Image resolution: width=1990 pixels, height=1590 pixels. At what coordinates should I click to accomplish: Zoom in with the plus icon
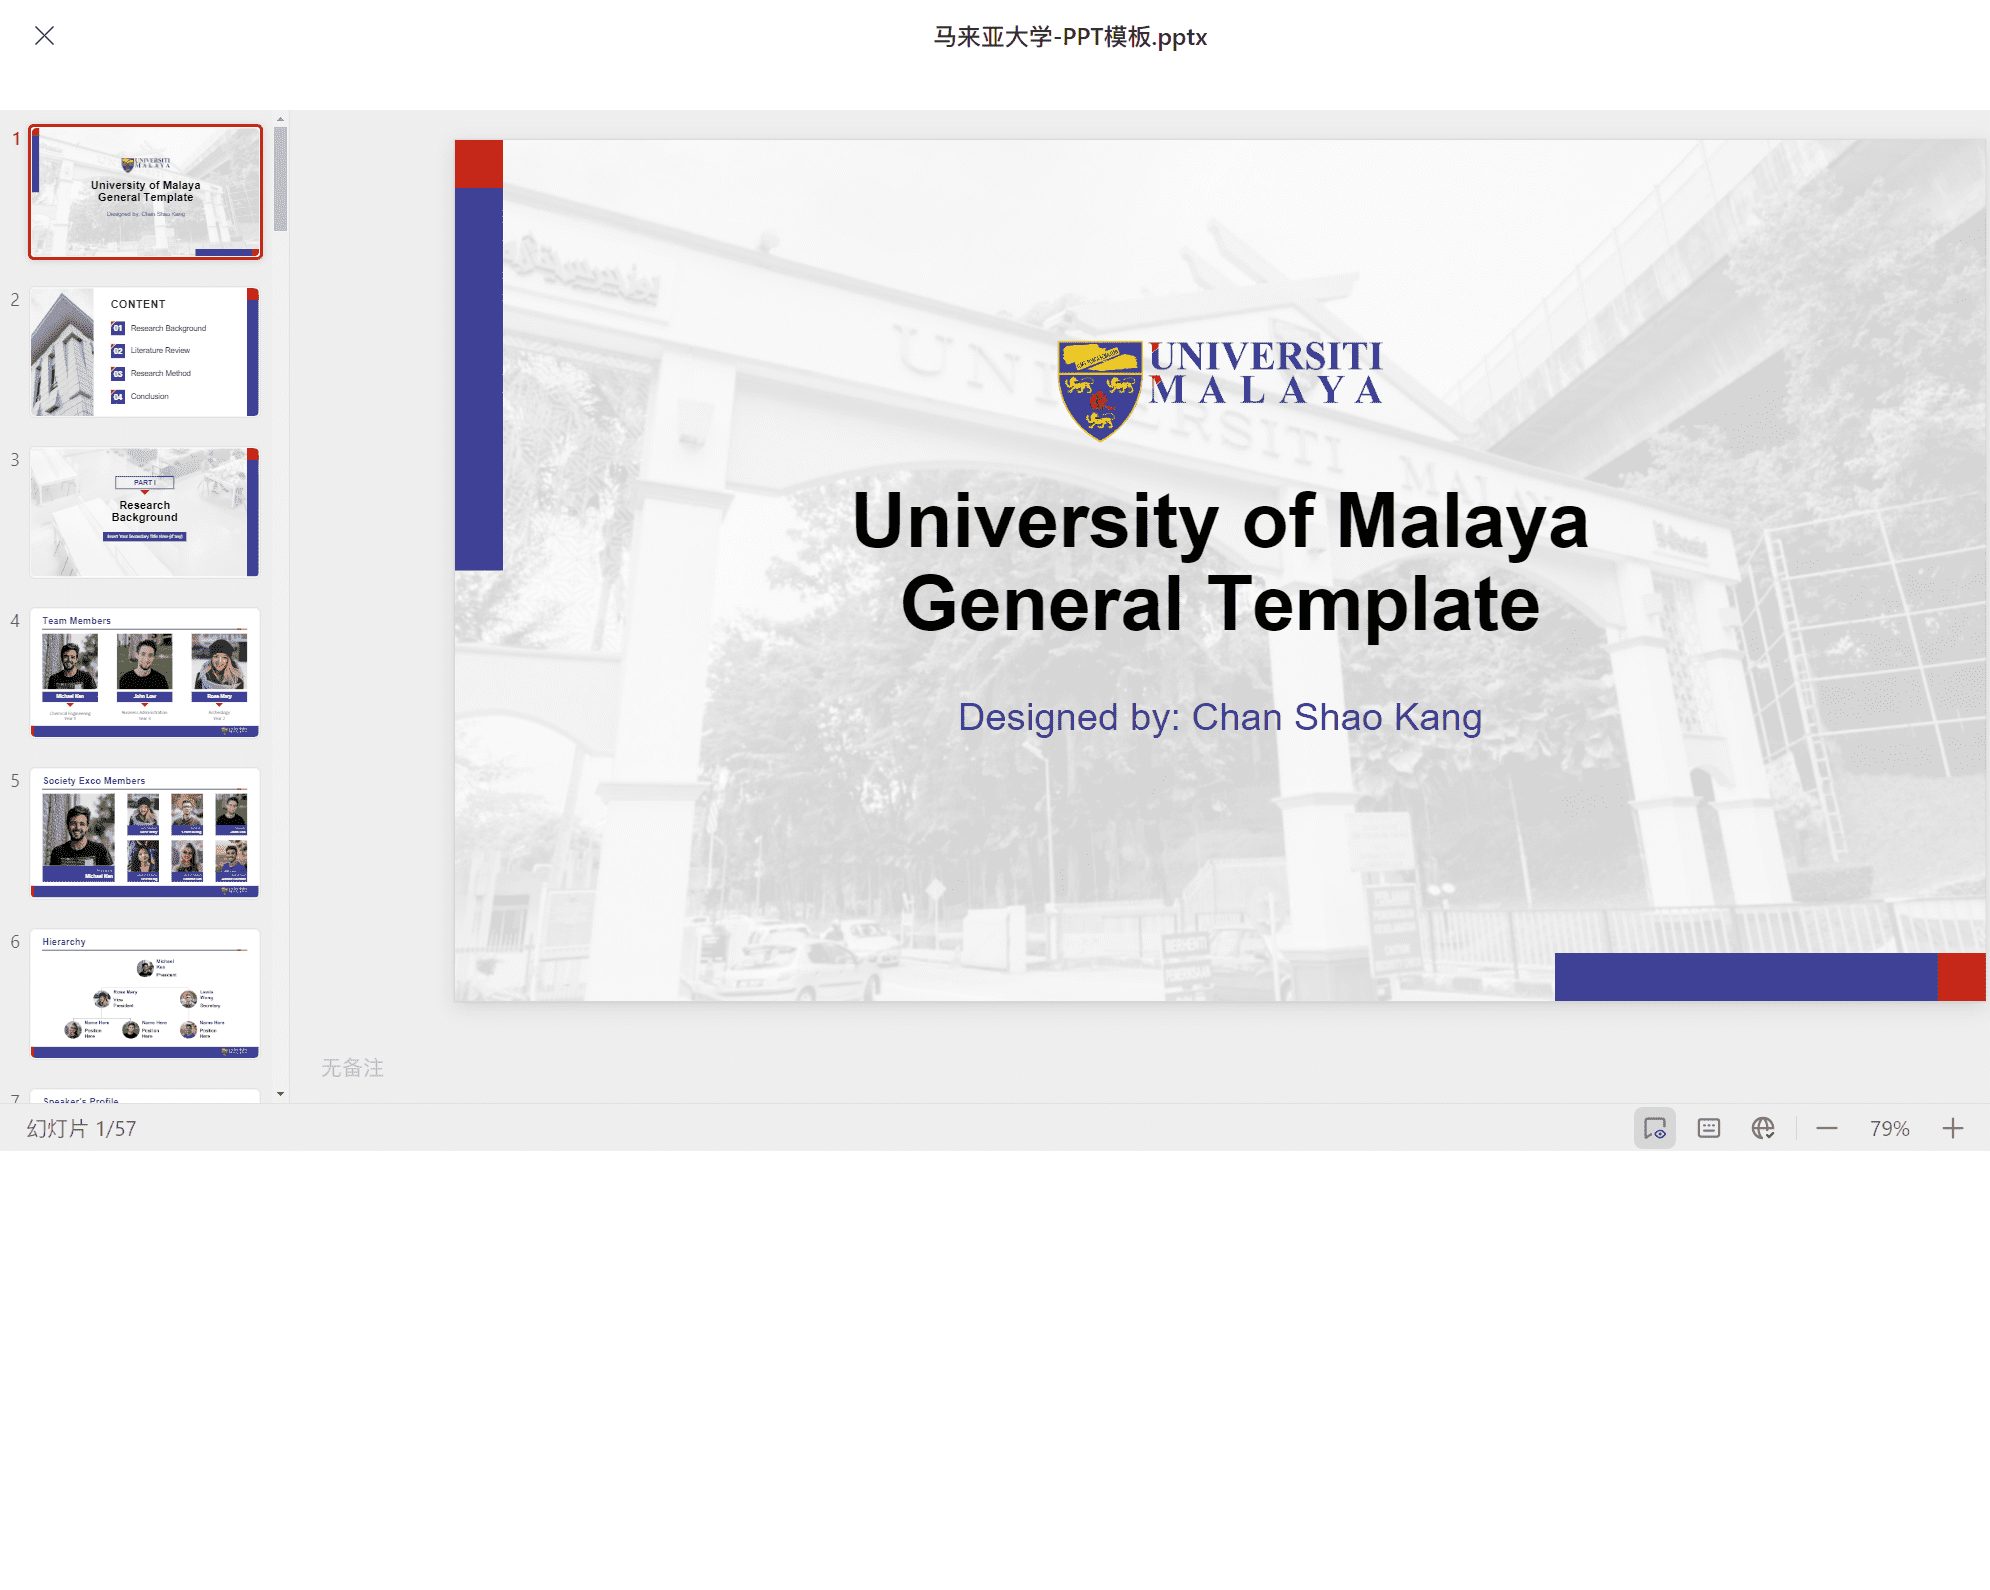(1953, 1128)
